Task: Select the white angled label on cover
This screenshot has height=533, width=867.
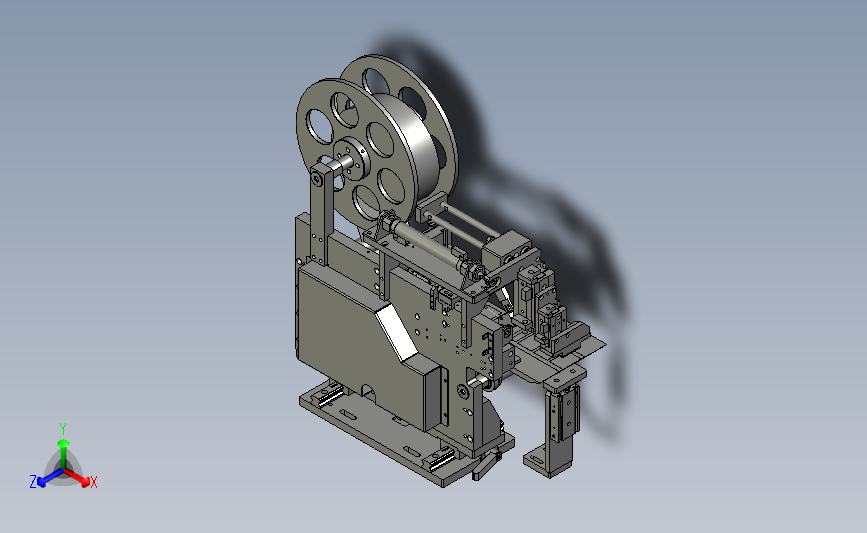Action: (396, 335)
